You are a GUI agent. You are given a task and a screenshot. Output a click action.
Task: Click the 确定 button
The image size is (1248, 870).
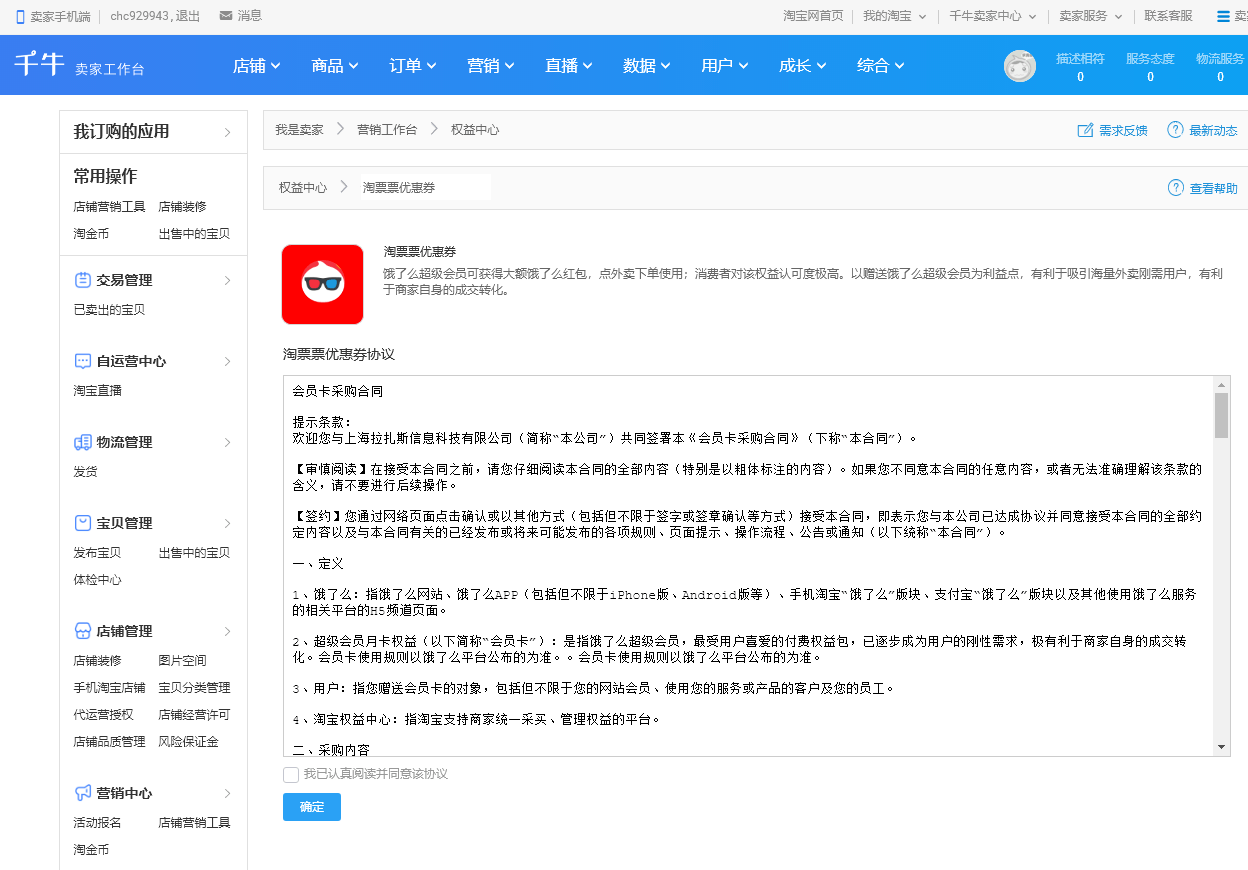pos(312,807)
